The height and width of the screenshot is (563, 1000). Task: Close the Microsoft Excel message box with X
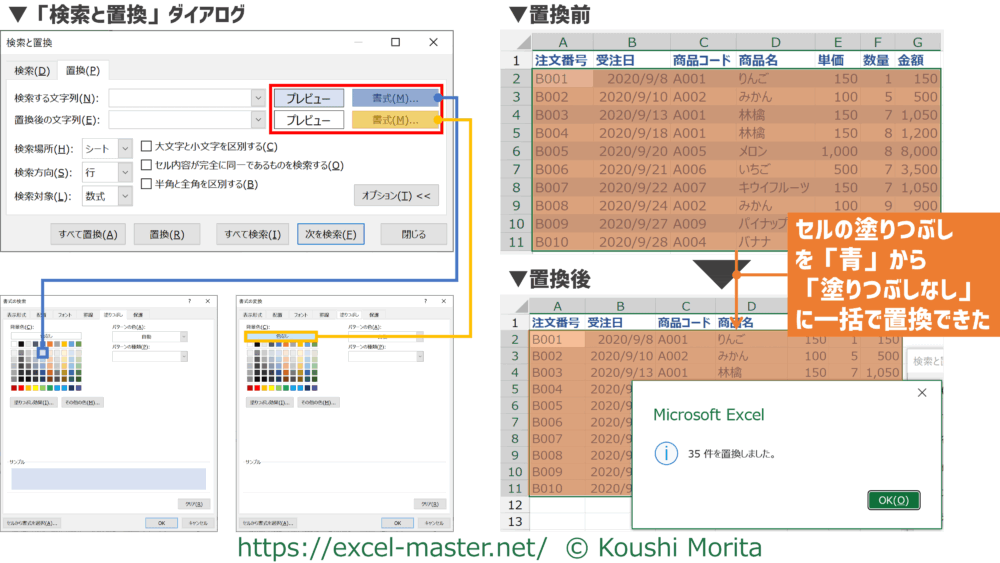[x=920, y=394]
